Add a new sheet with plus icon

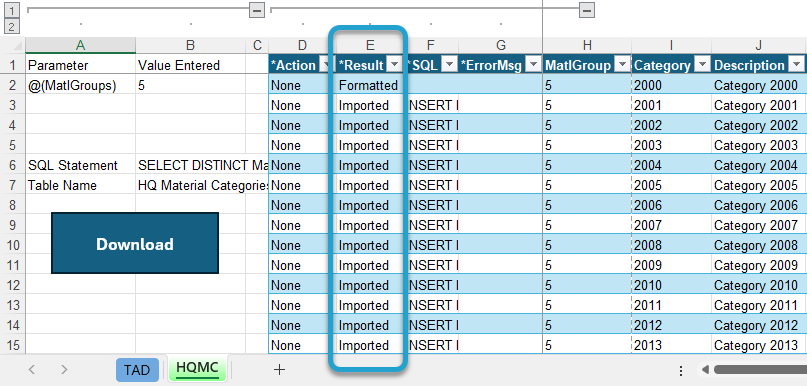pyautogui.click(x=279, y=369)
